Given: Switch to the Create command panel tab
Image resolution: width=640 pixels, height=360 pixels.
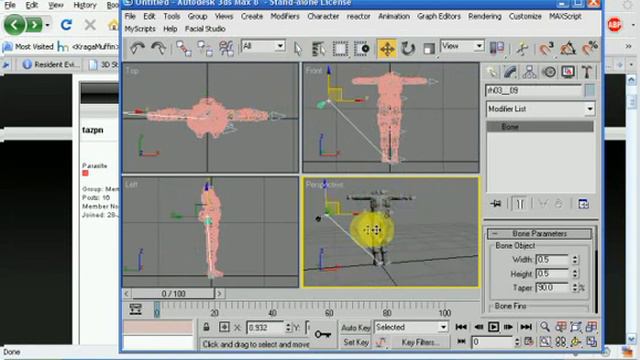Looking at the screenshot, I should pyautogui.click(x=492, y=72).
